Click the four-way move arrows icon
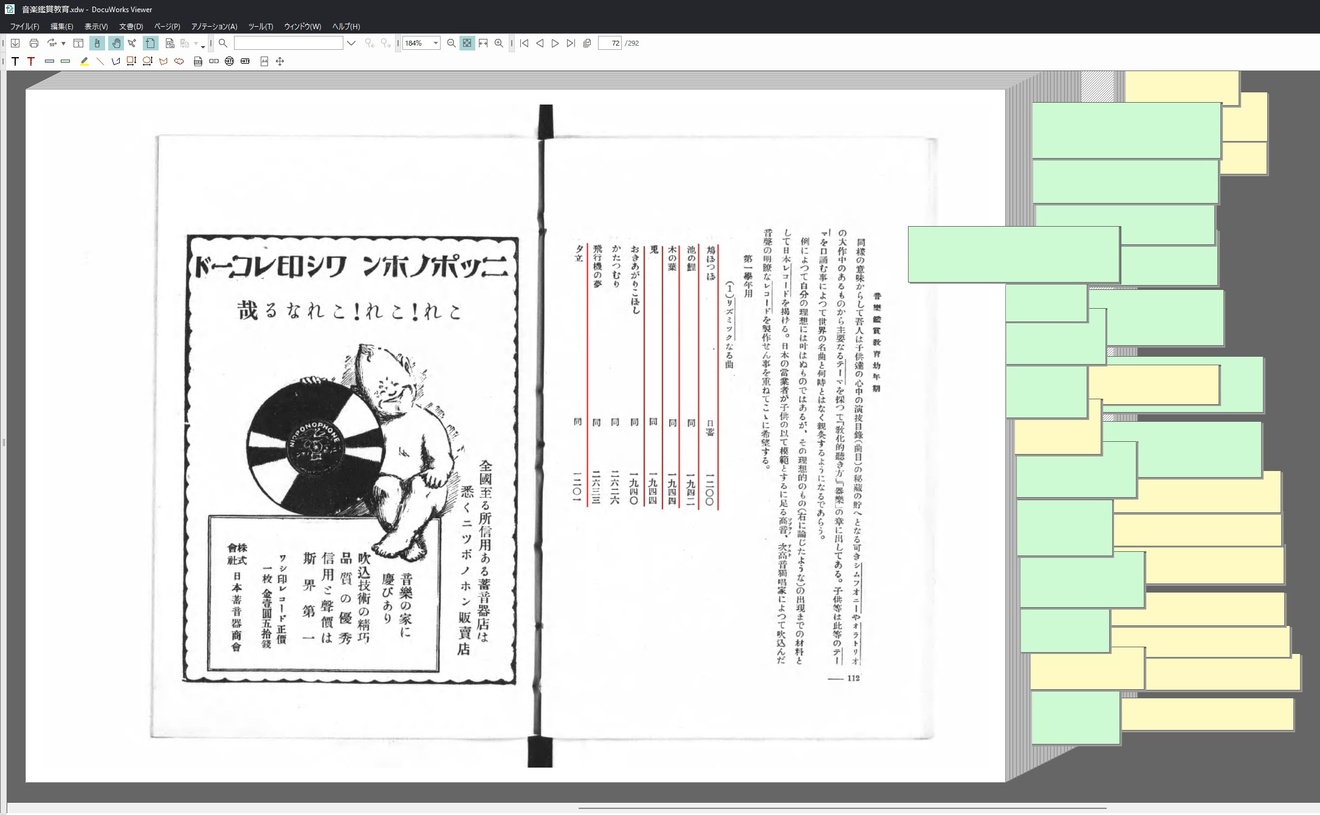Screen dimensions: 1320x815 point(280,61)
